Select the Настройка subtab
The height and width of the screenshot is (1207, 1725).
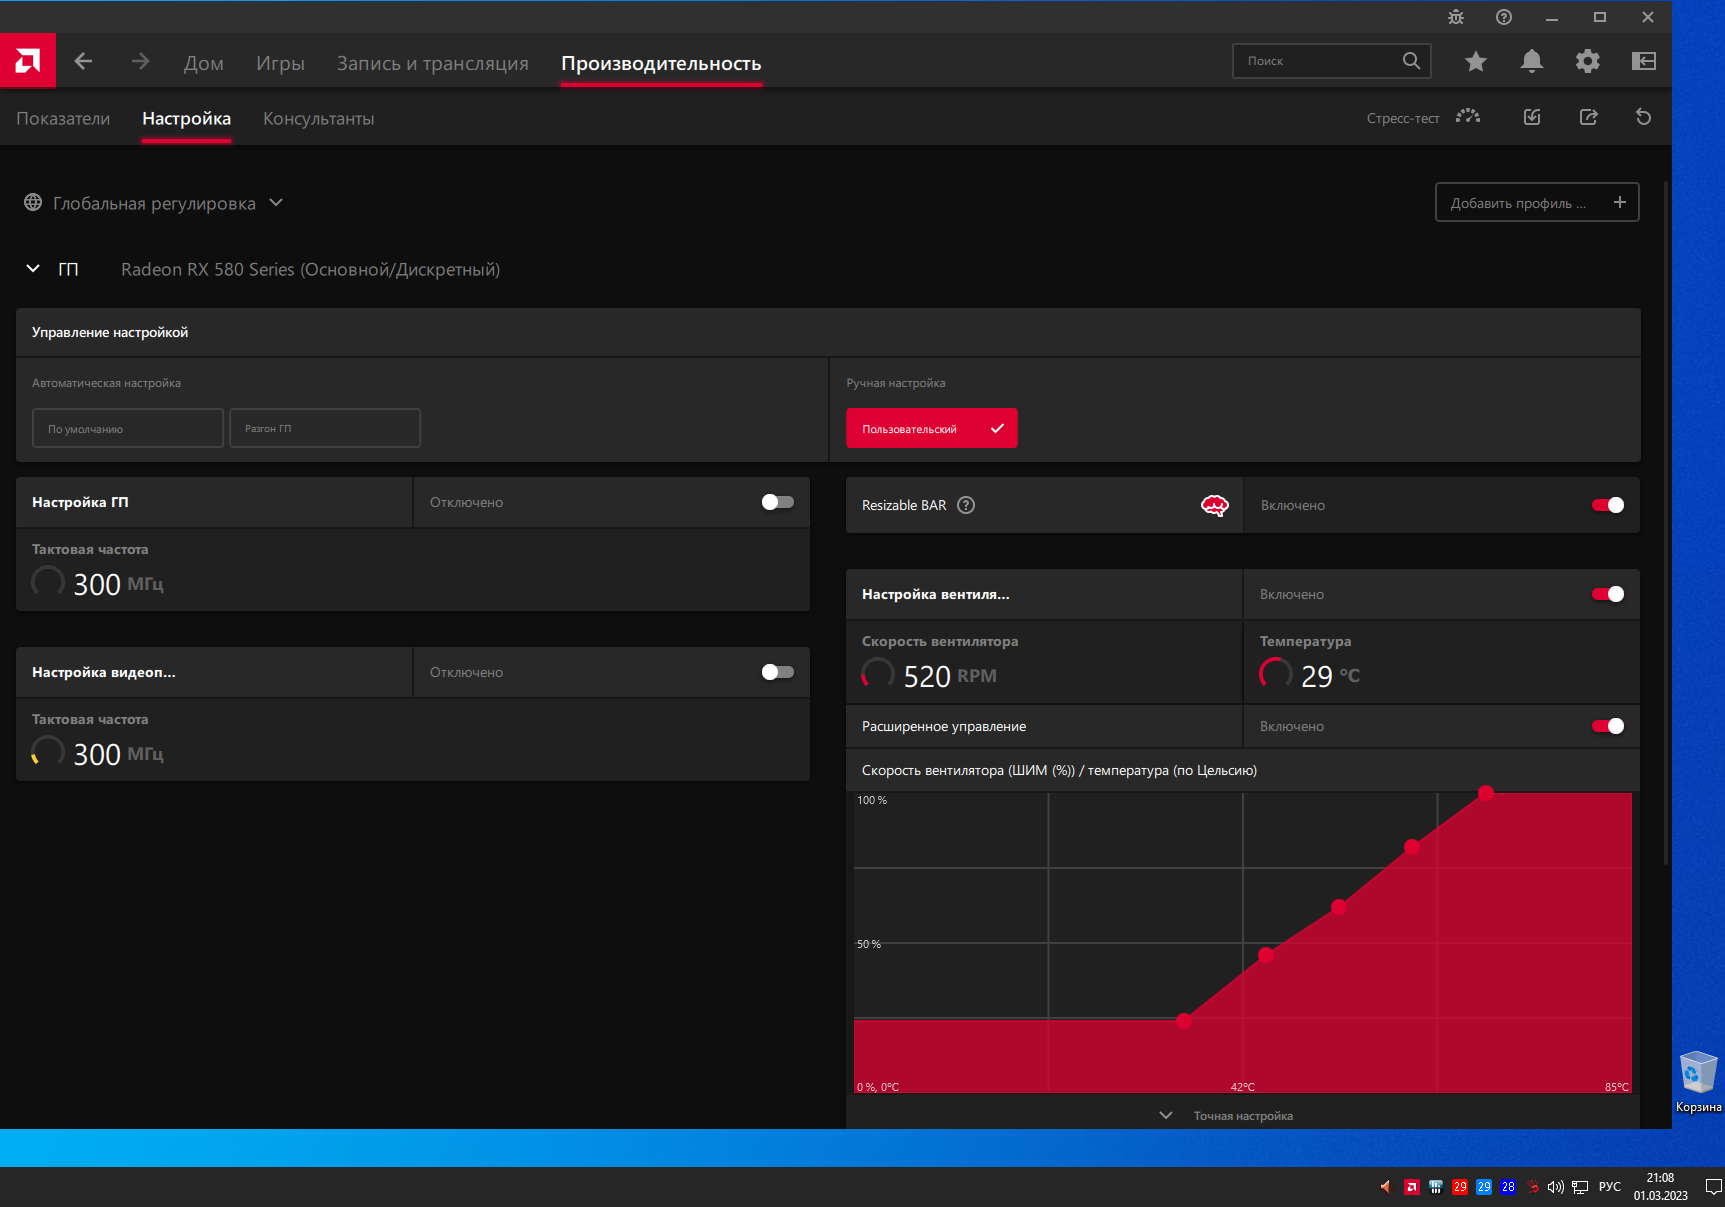coord(186,118)
